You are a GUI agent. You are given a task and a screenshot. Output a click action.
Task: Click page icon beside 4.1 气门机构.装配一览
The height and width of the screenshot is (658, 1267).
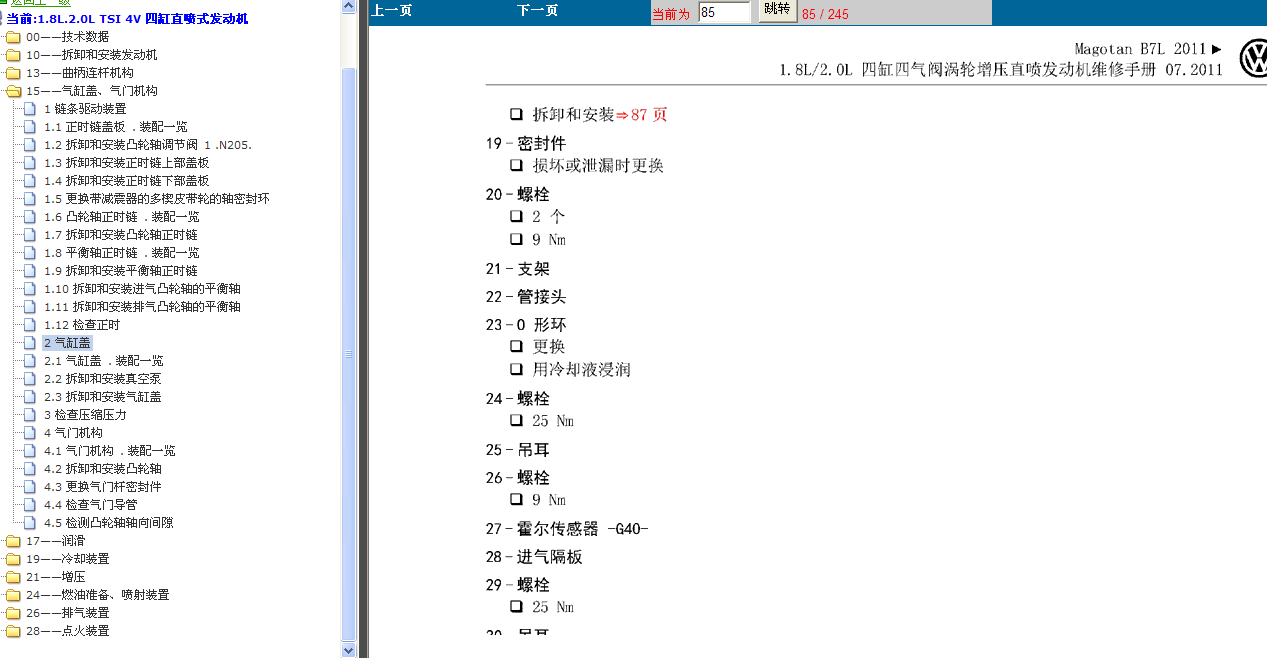coord(30,451)
